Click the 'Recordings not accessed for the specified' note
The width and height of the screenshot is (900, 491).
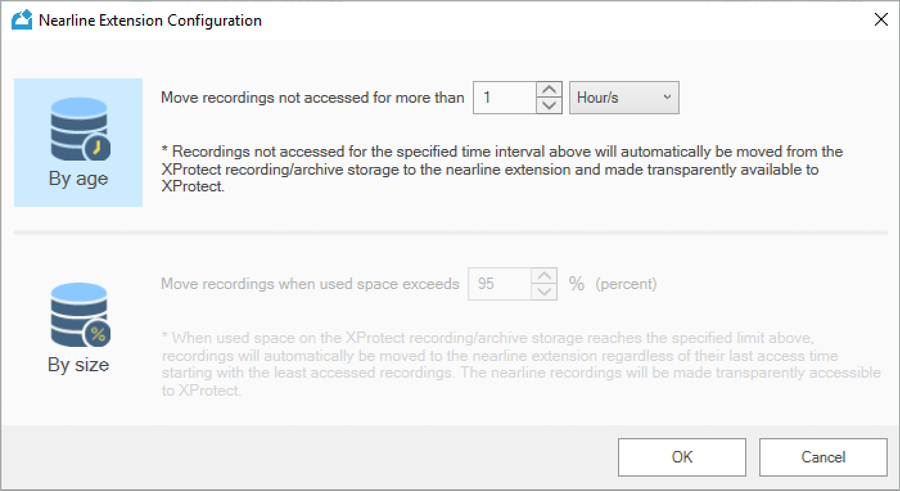(502, 169)
